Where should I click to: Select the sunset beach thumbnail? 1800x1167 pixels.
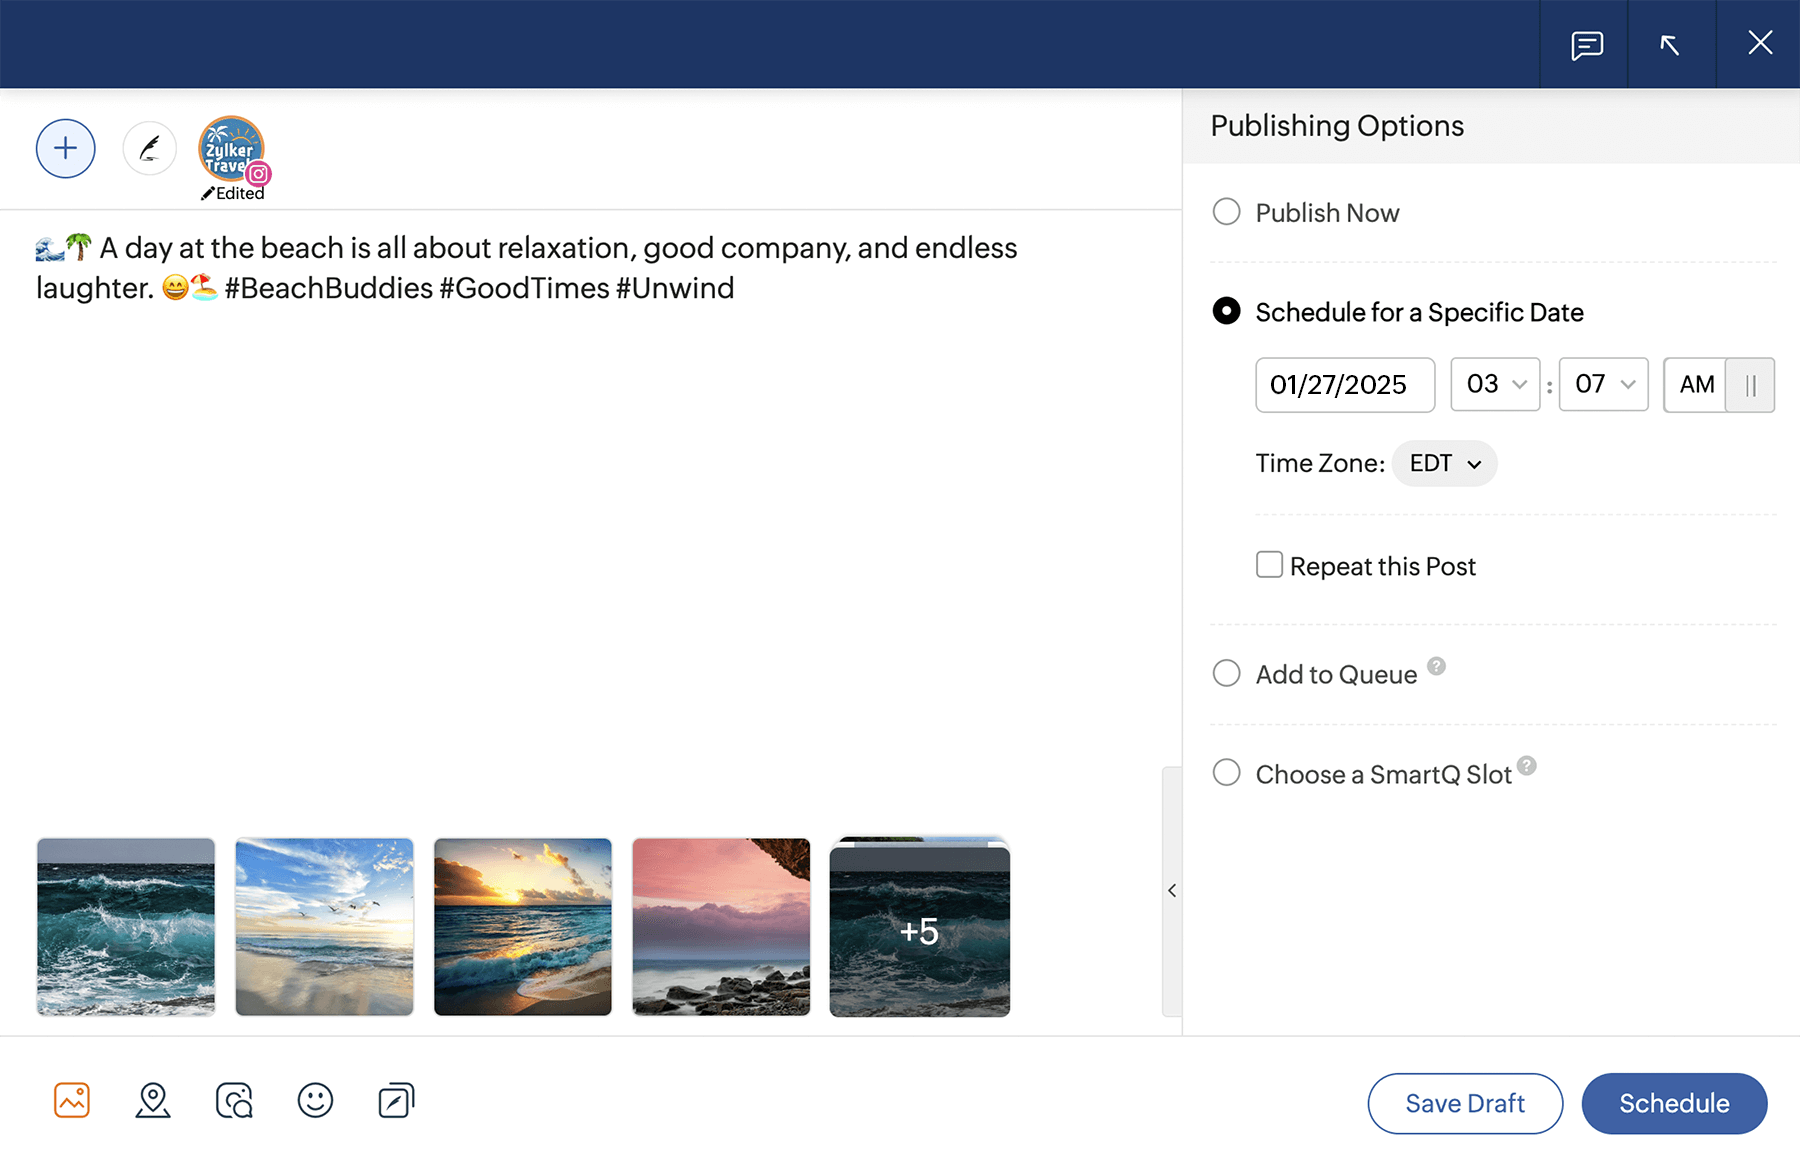[523, 927]
